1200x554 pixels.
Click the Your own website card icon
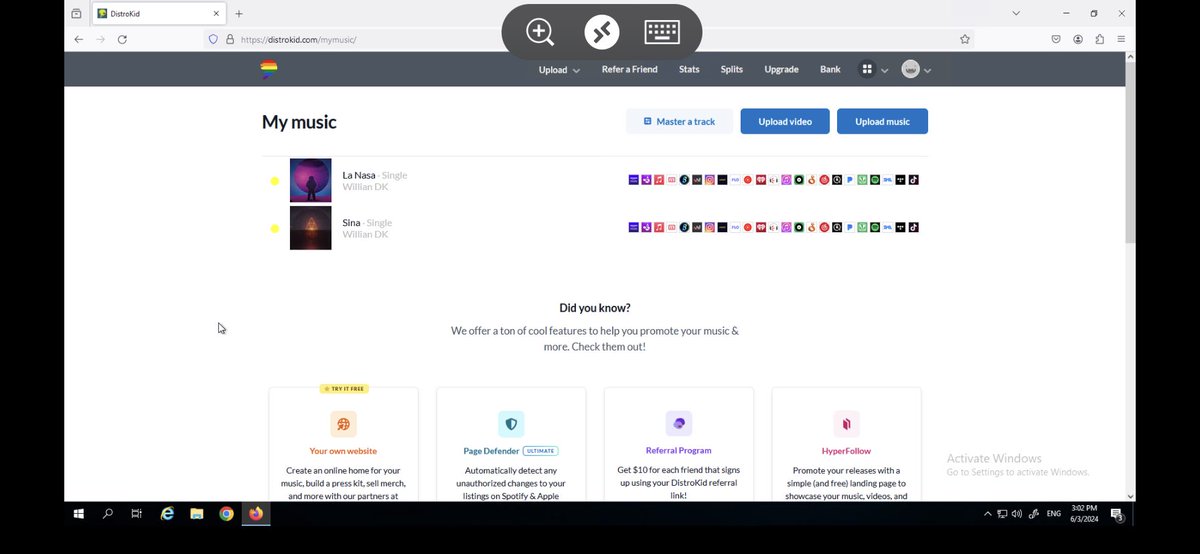pos(343,423)
